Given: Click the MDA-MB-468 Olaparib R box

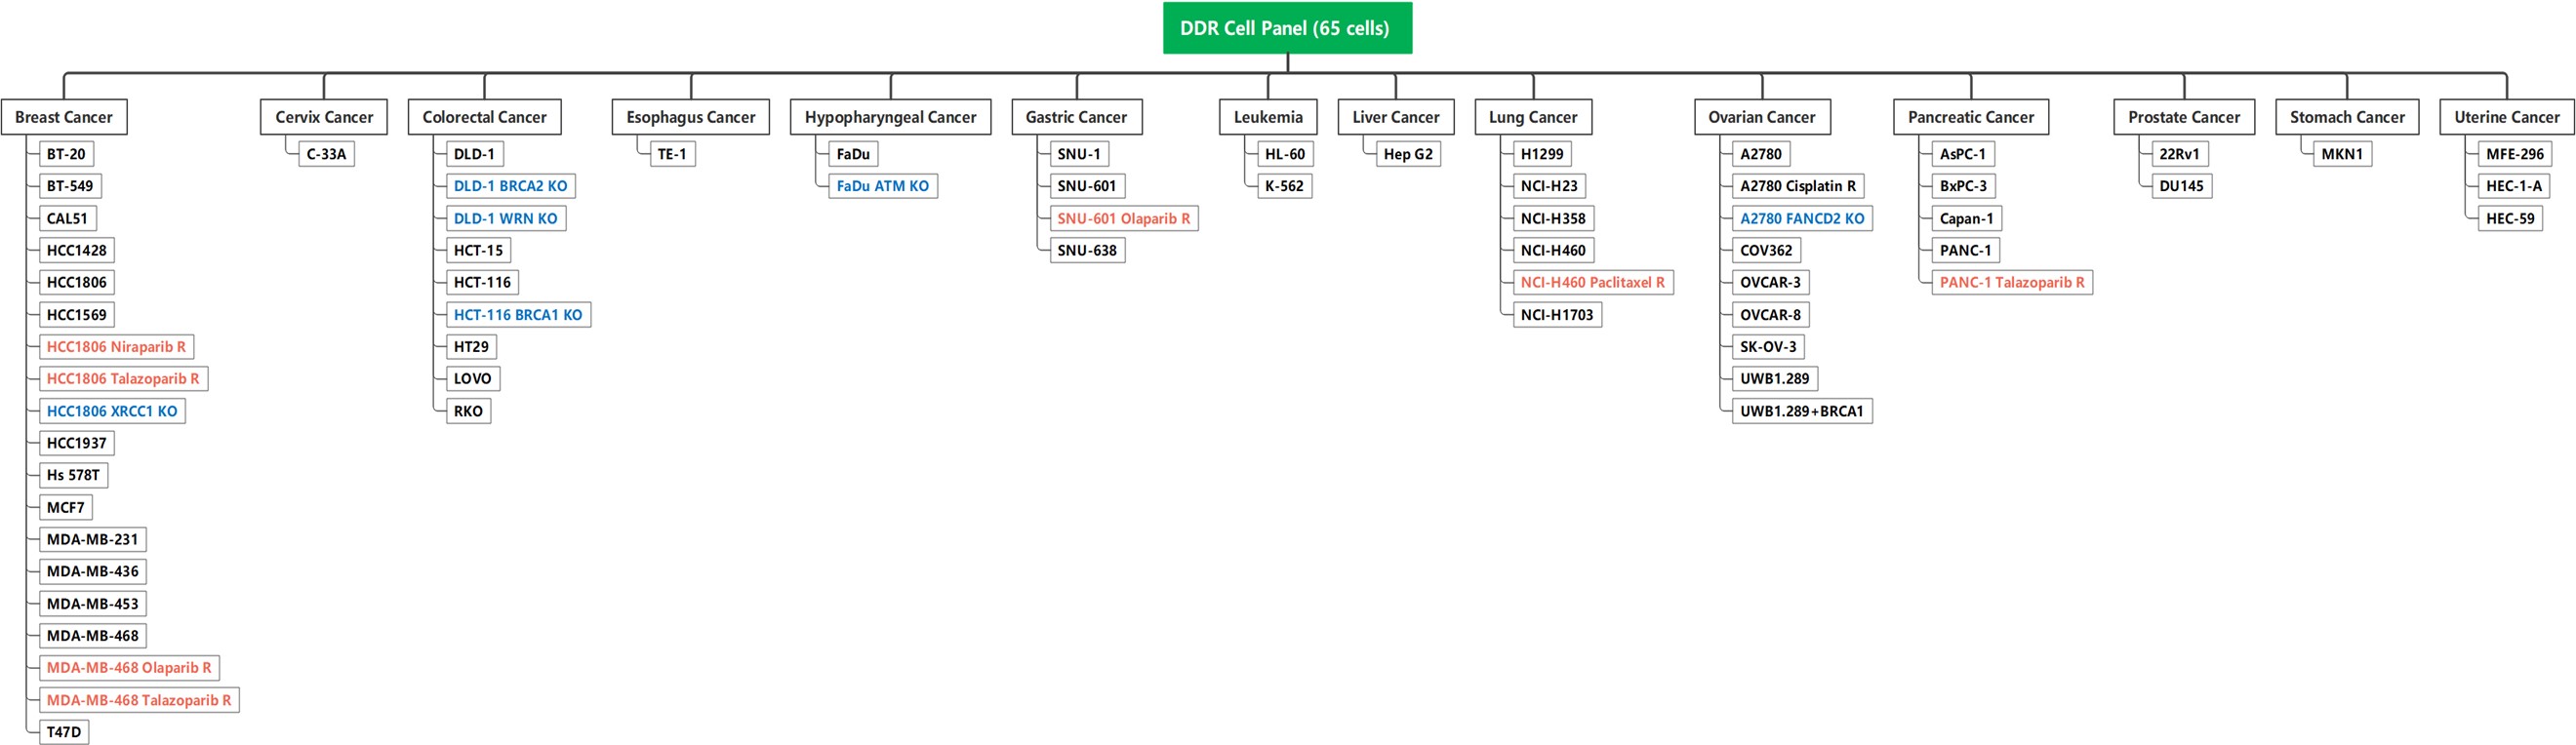Looking at the screenshot, I should pyautogui.click(x=129, y=668).
